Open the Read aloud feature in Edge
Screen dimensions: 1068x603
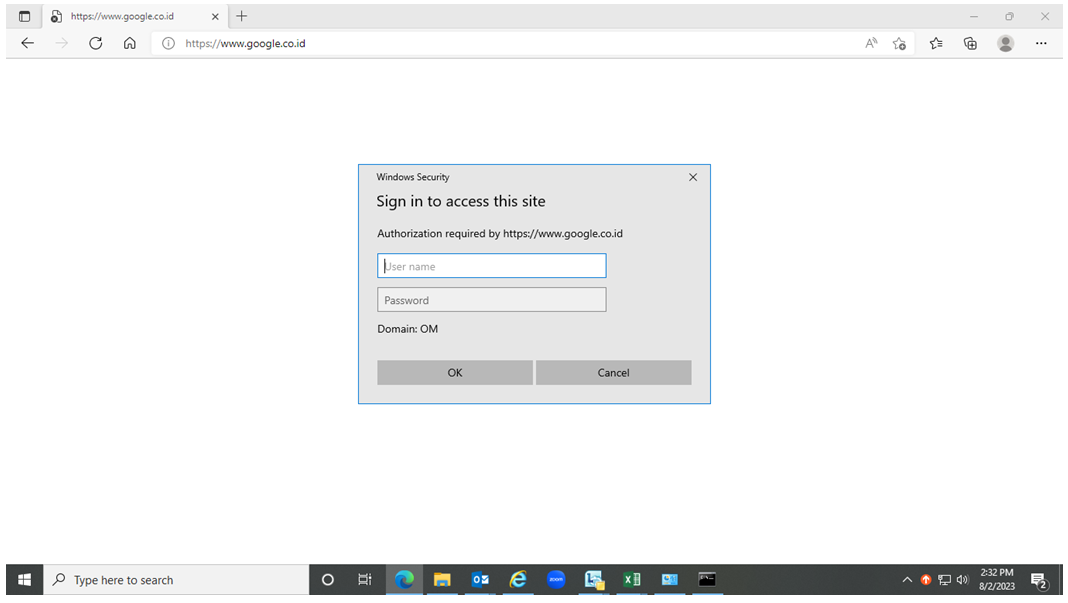coord(871,43)
